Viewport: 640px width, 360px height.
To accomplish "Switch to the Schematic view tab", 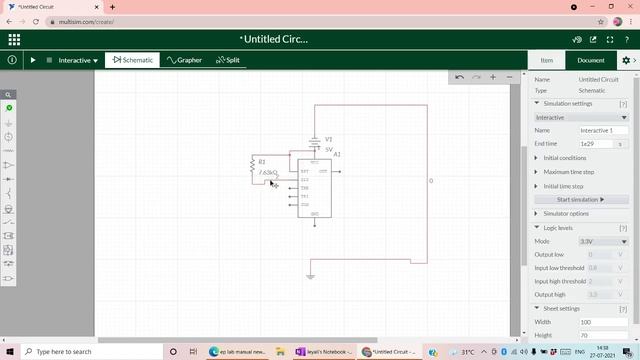I will 133,60.
